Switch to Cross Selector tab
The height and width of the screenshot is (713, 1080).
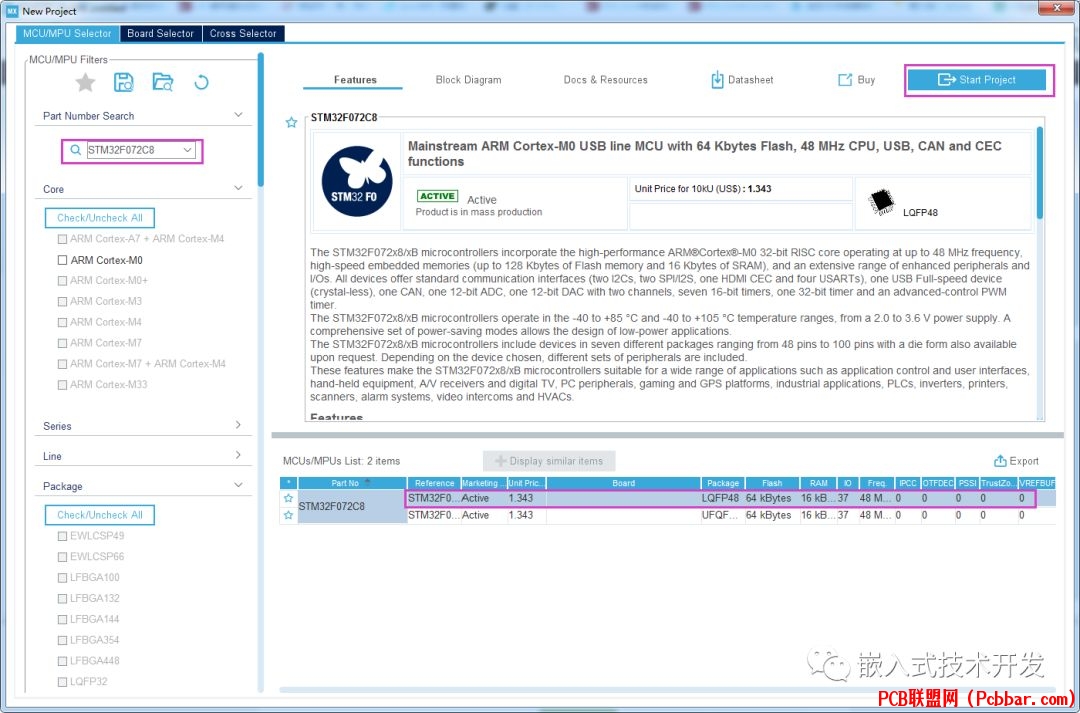coord(243,33)
